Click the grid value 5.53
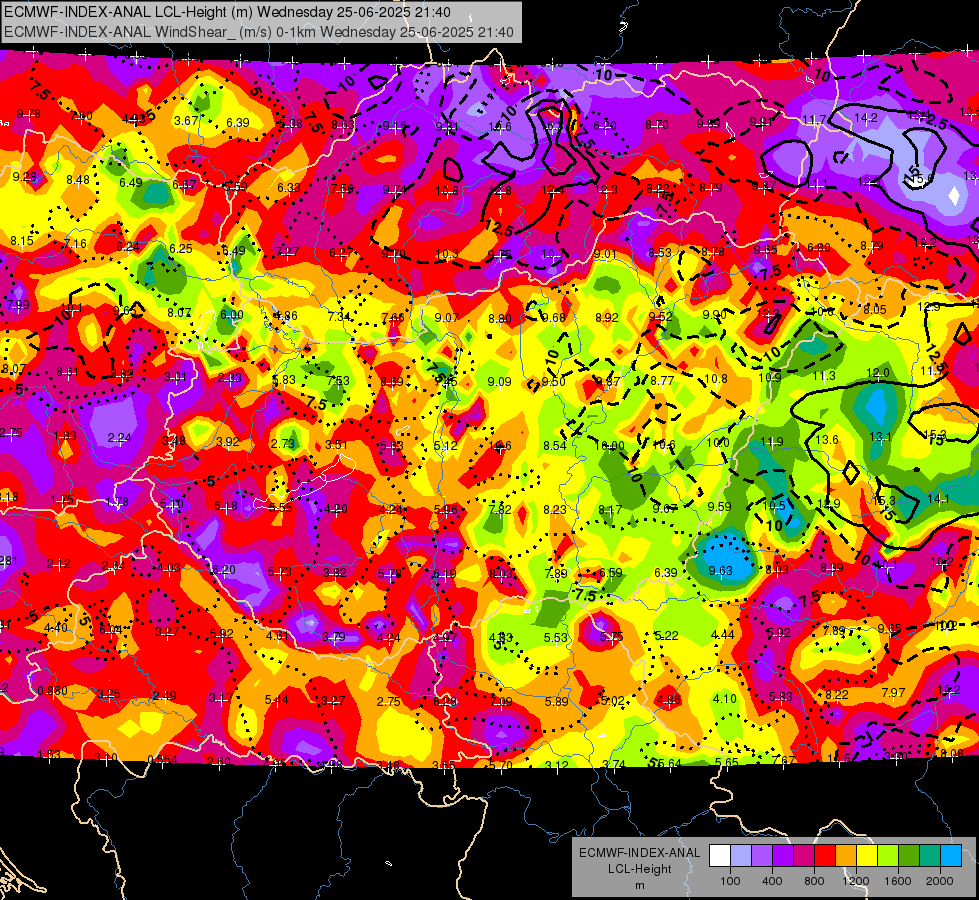This screenshot has width=979, height=900. point(556,637)
